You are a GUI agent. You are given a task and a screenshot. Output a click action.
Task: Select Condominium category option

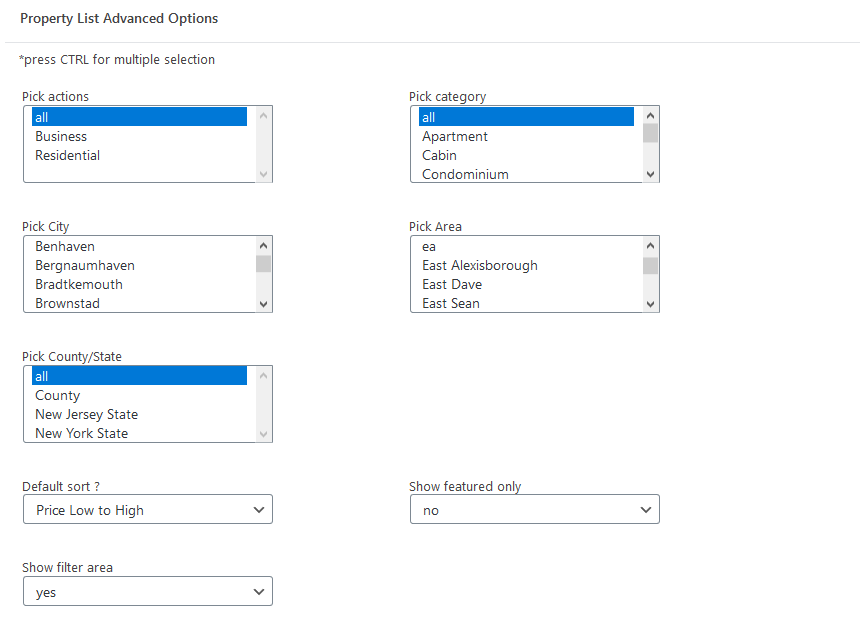(527, 174)
